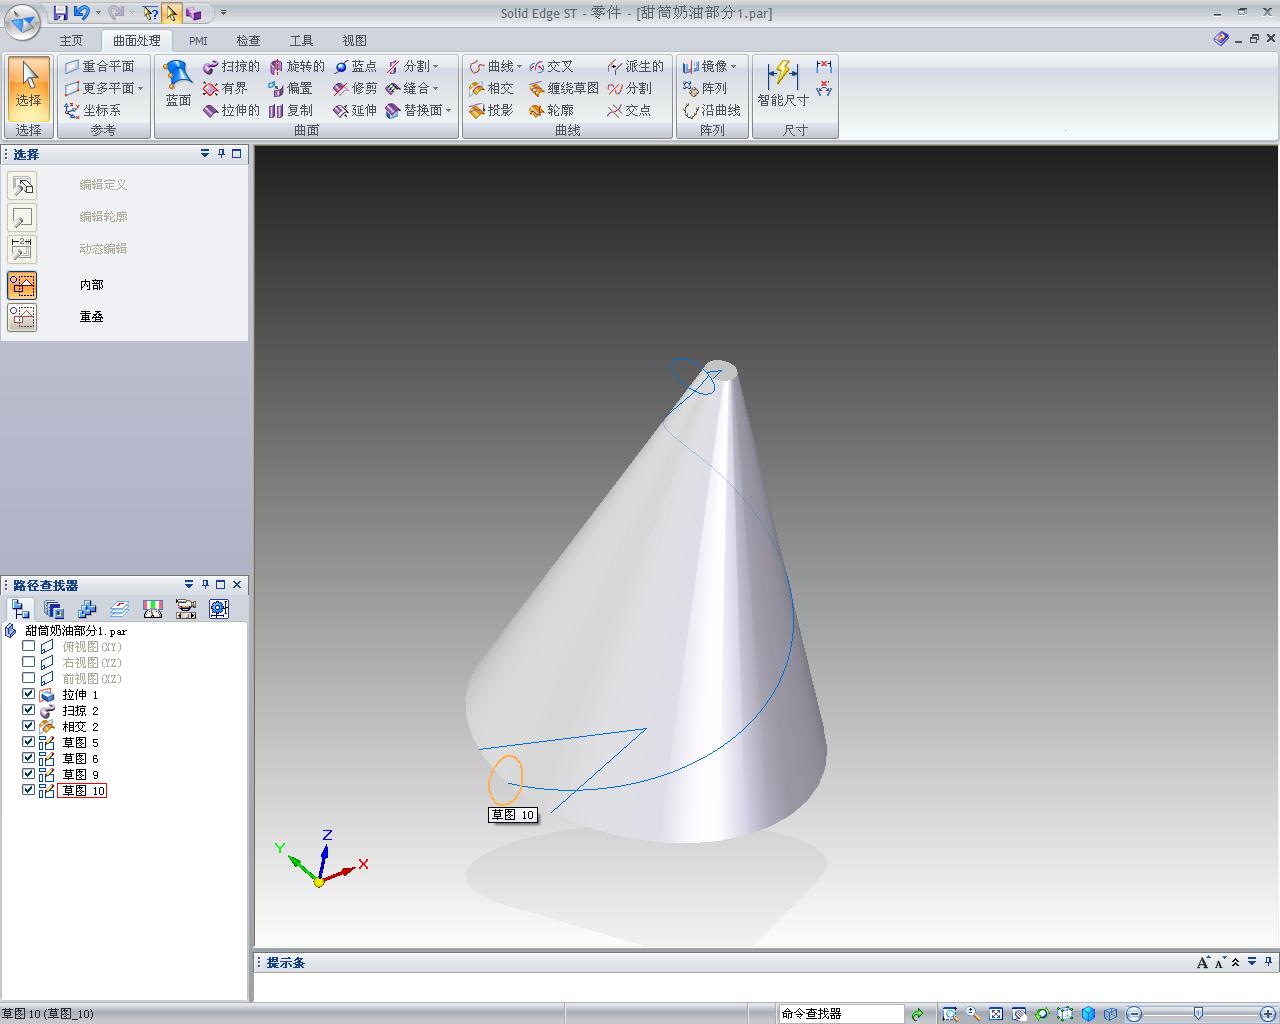Click the rotate view icon in status bar
Viewport: 1280px width, 1024px height.
(1042, 1014)
